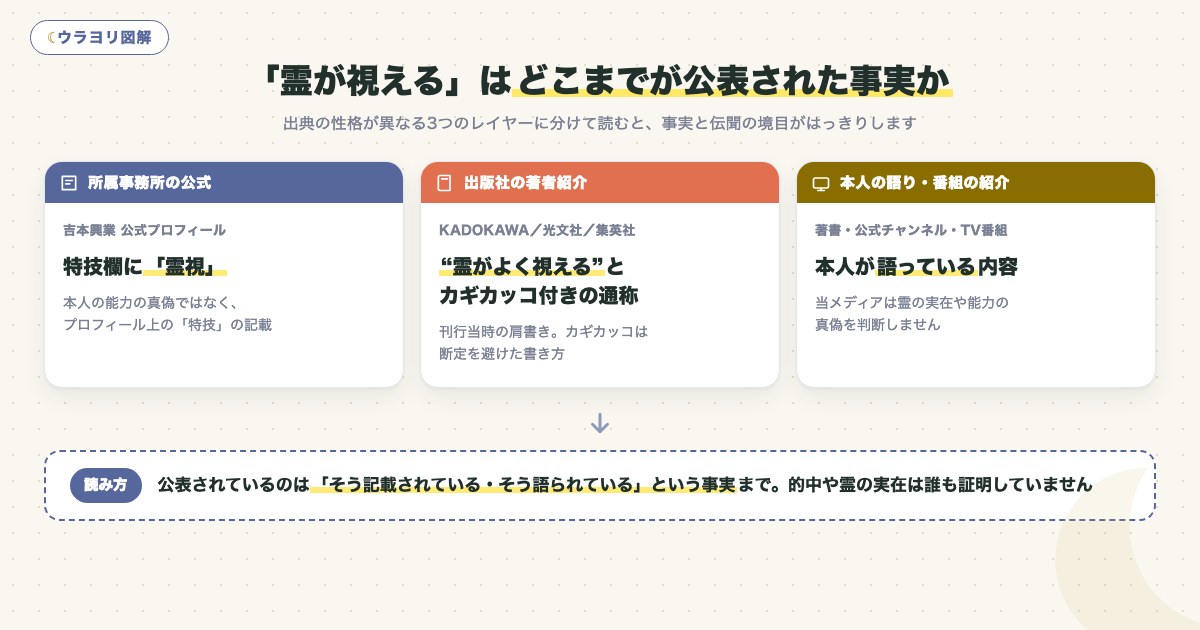Viewport: 1200px width, 630px height.
Task: Select the 所属事務所の公式 card header
Action: 224,183
